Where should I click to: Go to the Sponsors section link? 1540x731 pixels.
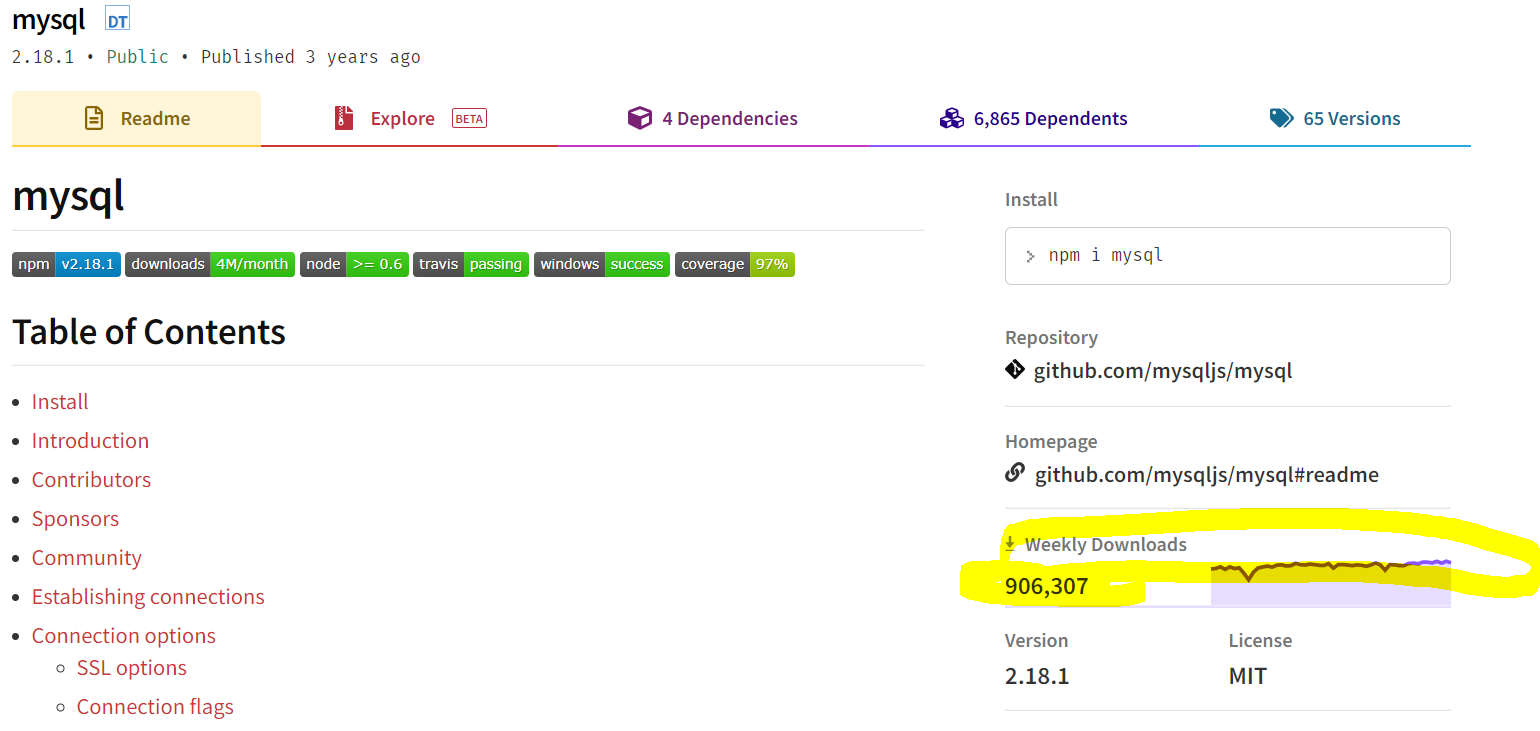(75, 518)
